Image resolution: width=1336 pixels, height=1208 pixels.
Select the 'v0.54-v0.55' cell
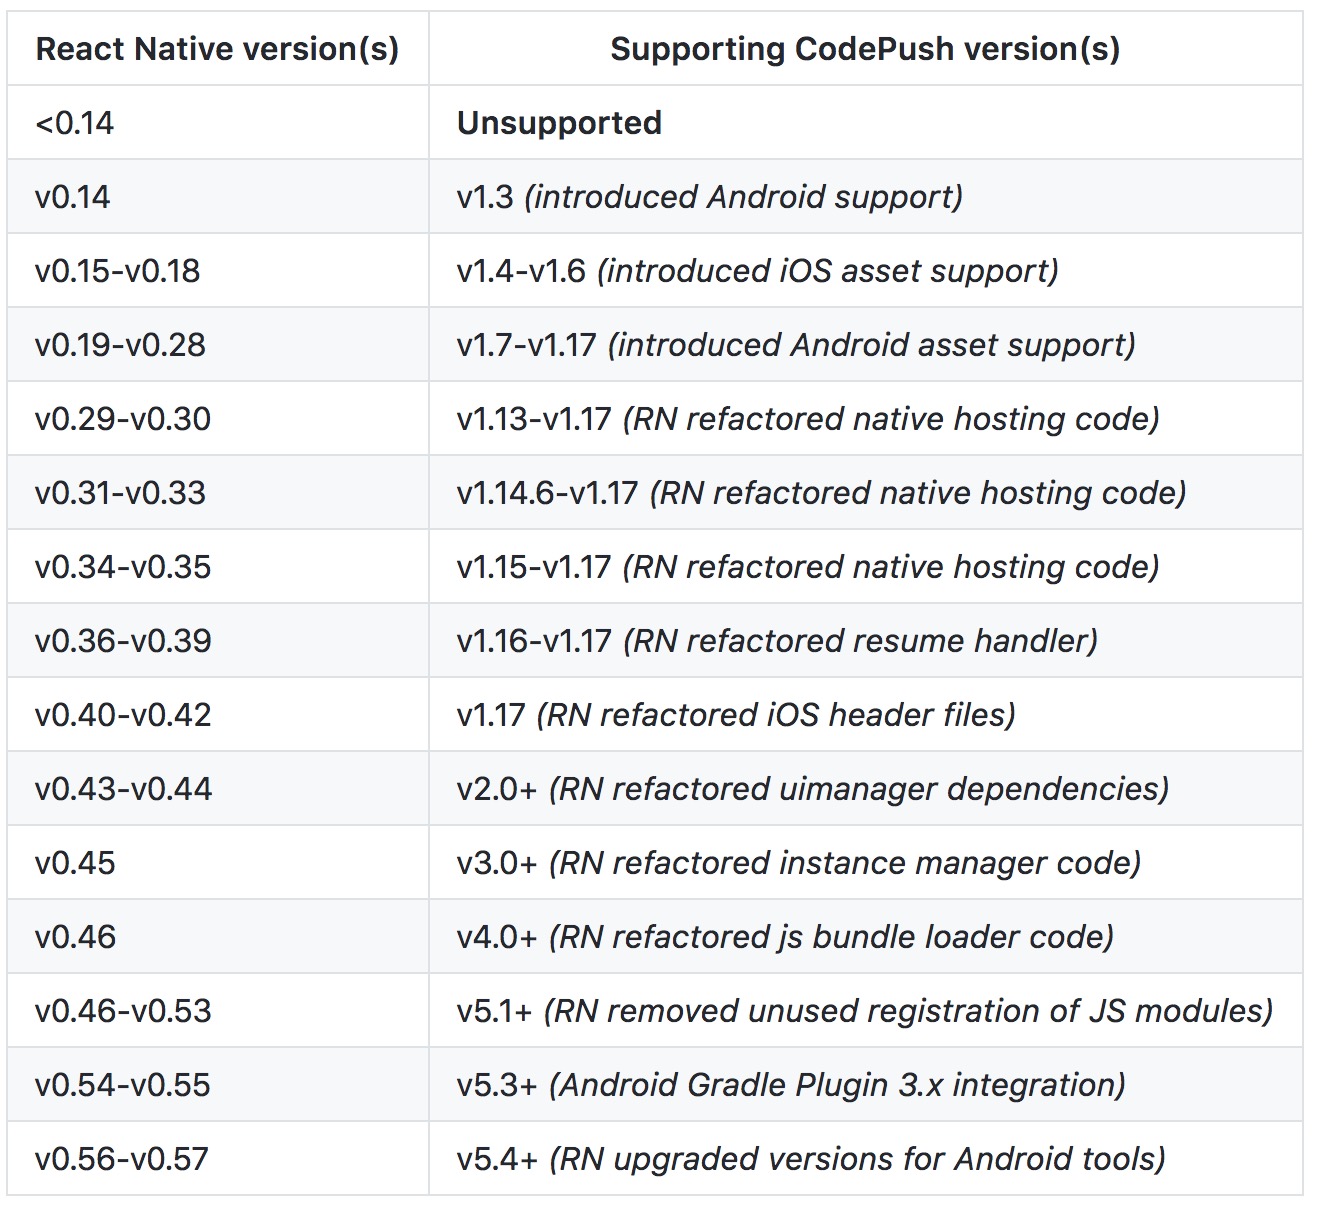point(218,1084)
